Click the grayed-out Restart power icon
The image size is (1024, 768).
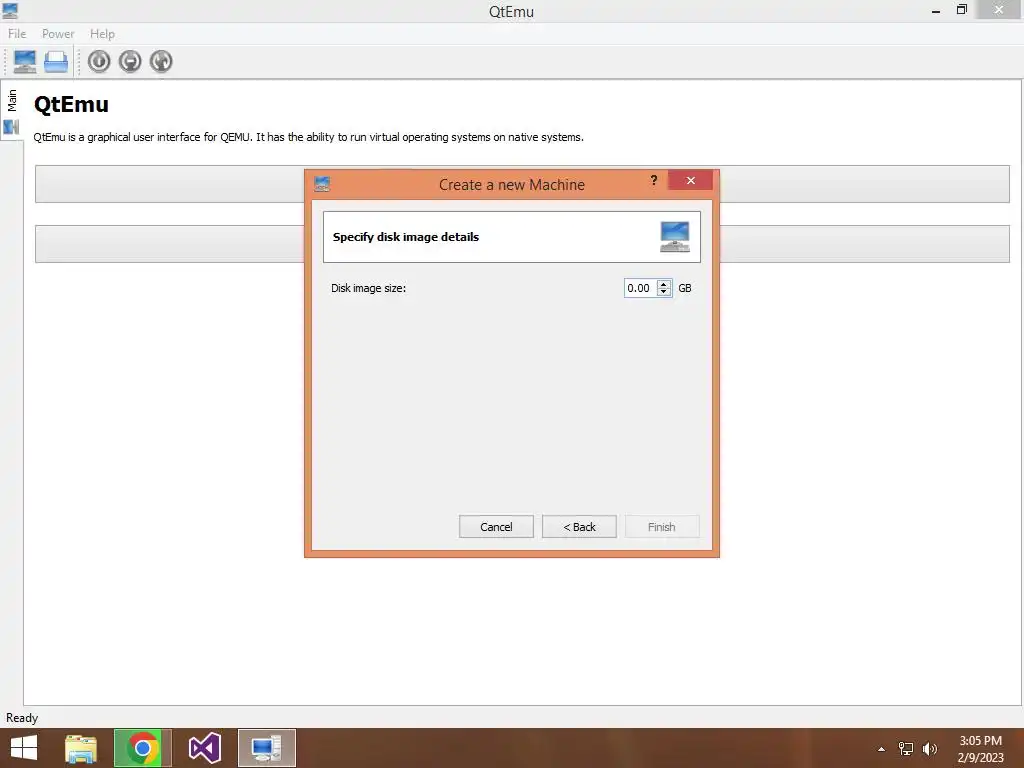click(161, 61)
